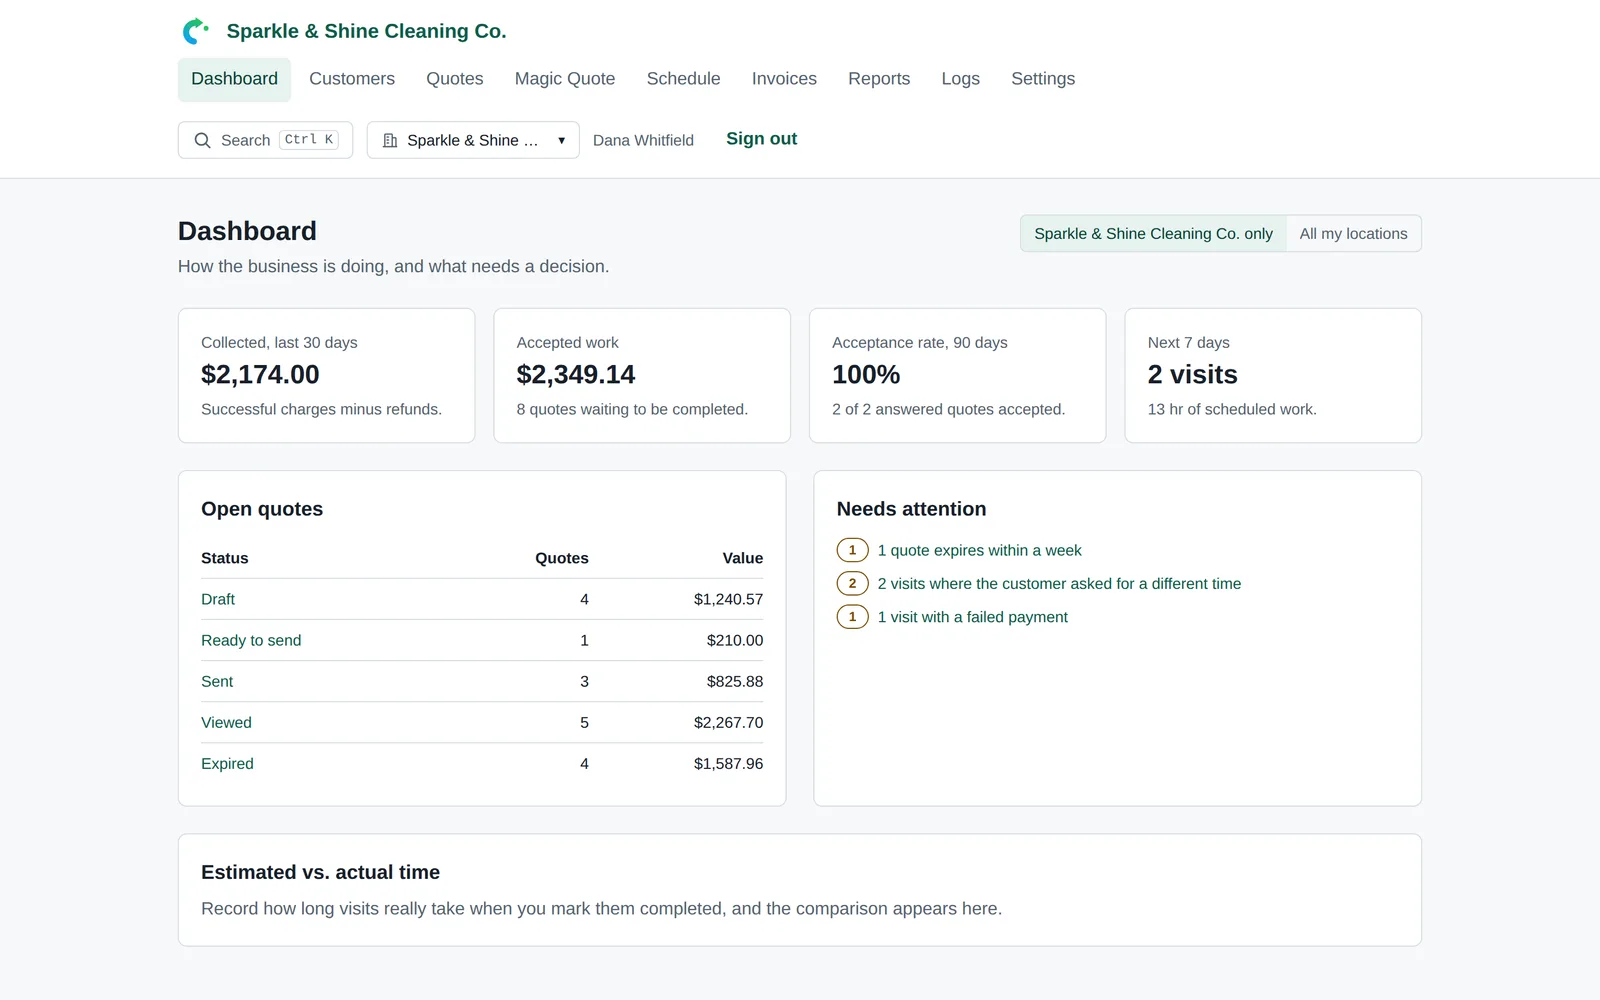This screenshot has height=1000, width=1600.
Task: Click the Status column header
Action: [x=224, y=558]
